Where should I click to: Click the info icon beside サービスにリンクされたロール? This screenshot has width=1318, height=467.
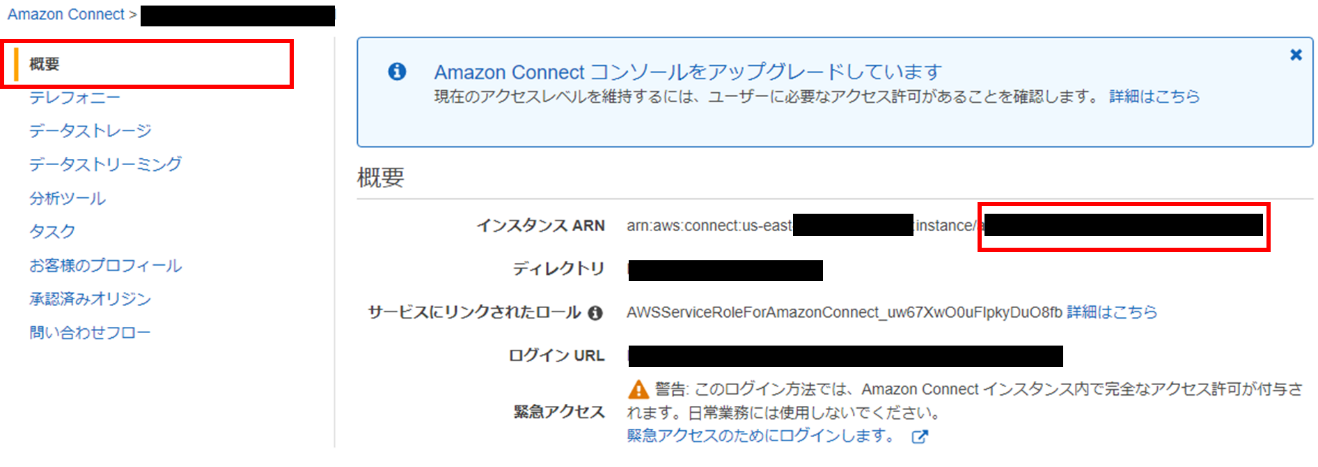click(x=595, y=313)
